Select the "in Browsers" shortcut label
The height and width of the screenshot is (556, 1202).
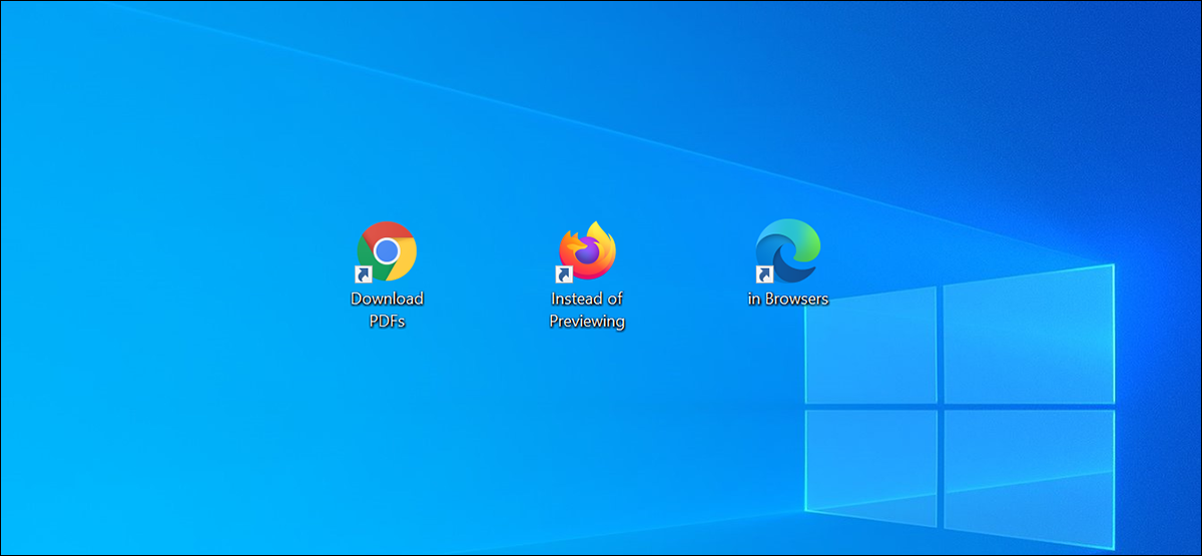pyautogui.click(x=788, y=299)
